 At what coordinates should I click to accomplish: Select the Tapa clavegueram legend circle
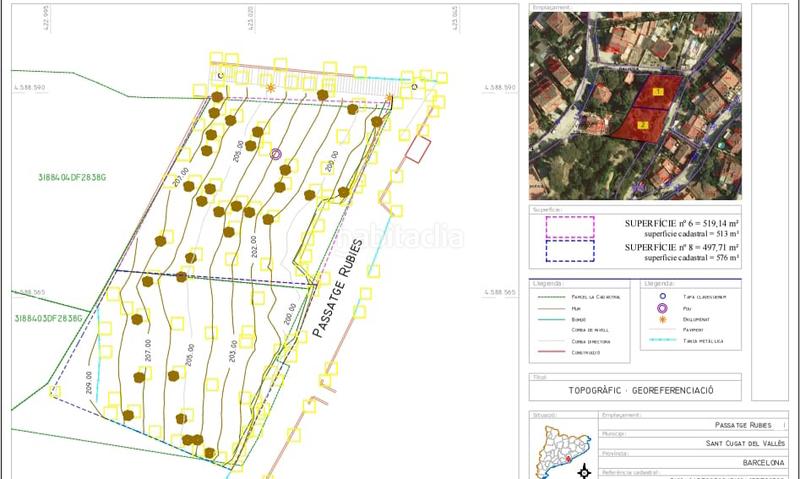(663, 297)
